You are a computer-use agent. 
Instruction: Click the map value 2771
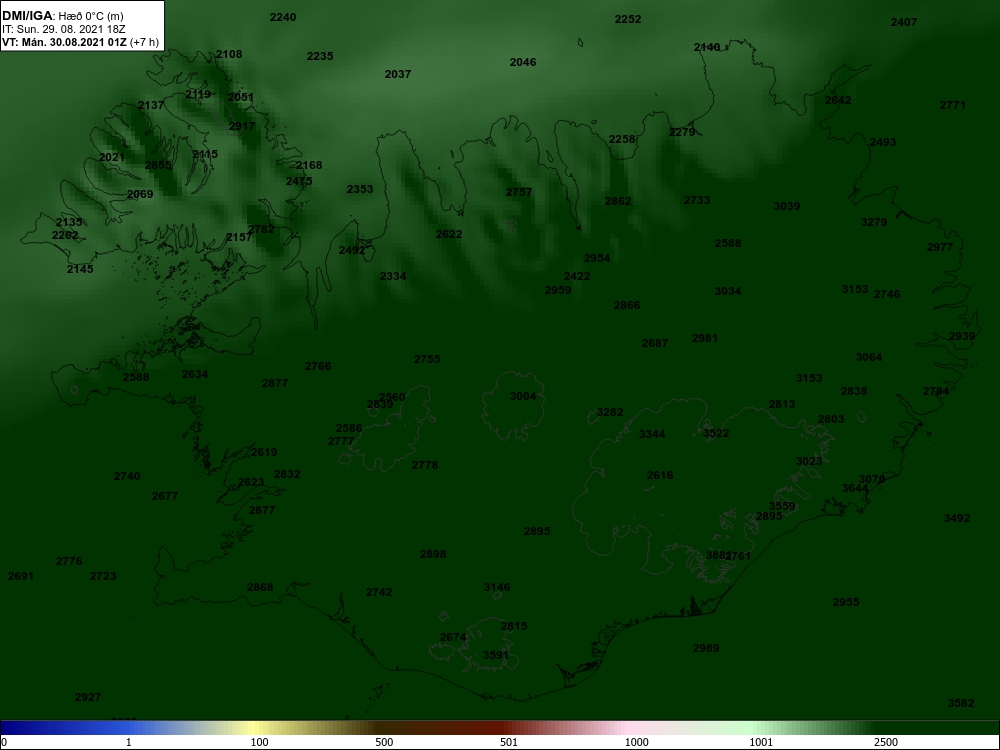(953, 105)
